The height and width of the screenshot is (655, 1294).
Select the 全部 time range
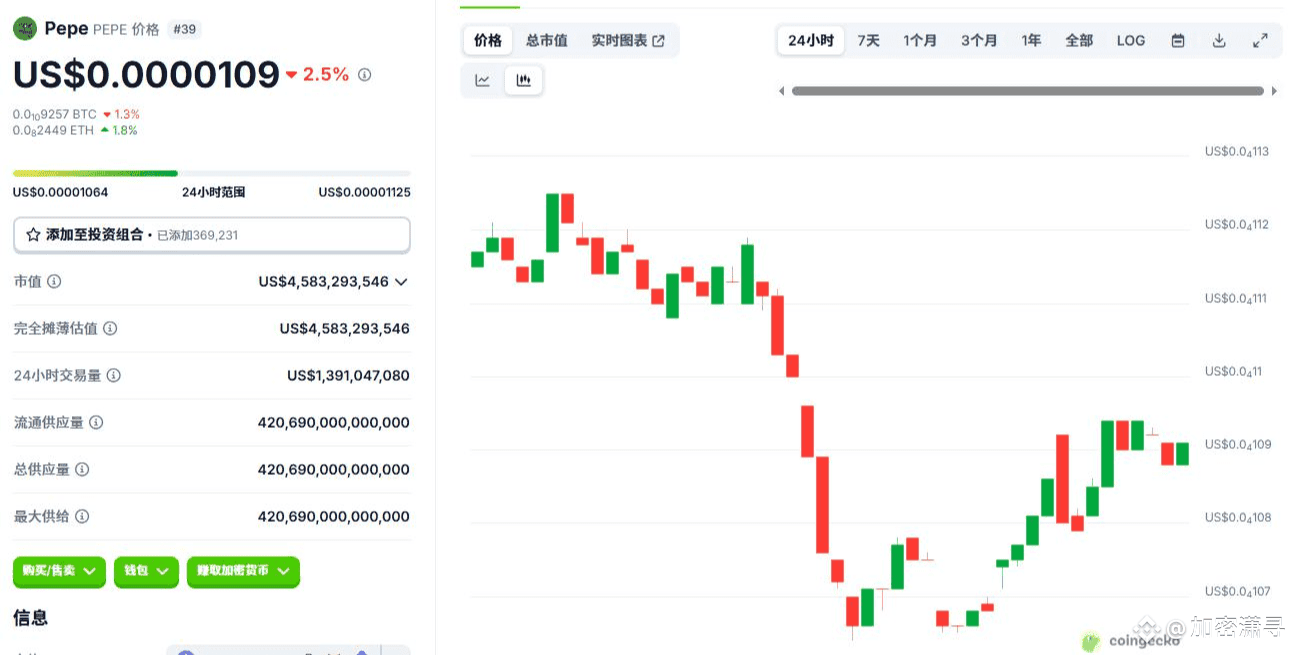(x=1079, y=41)
